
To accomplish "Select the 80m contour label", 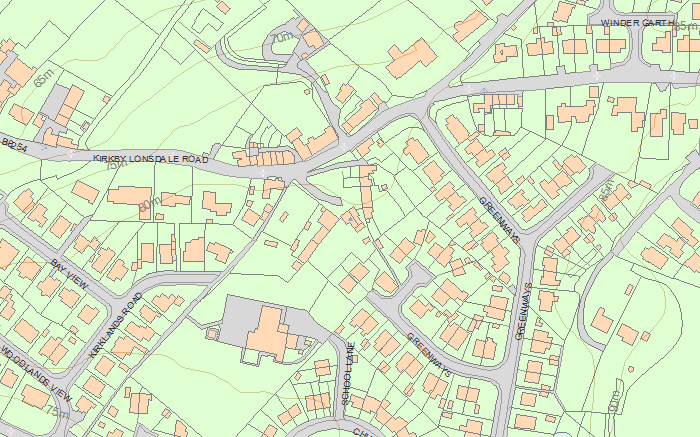I will tap(150, 205).
